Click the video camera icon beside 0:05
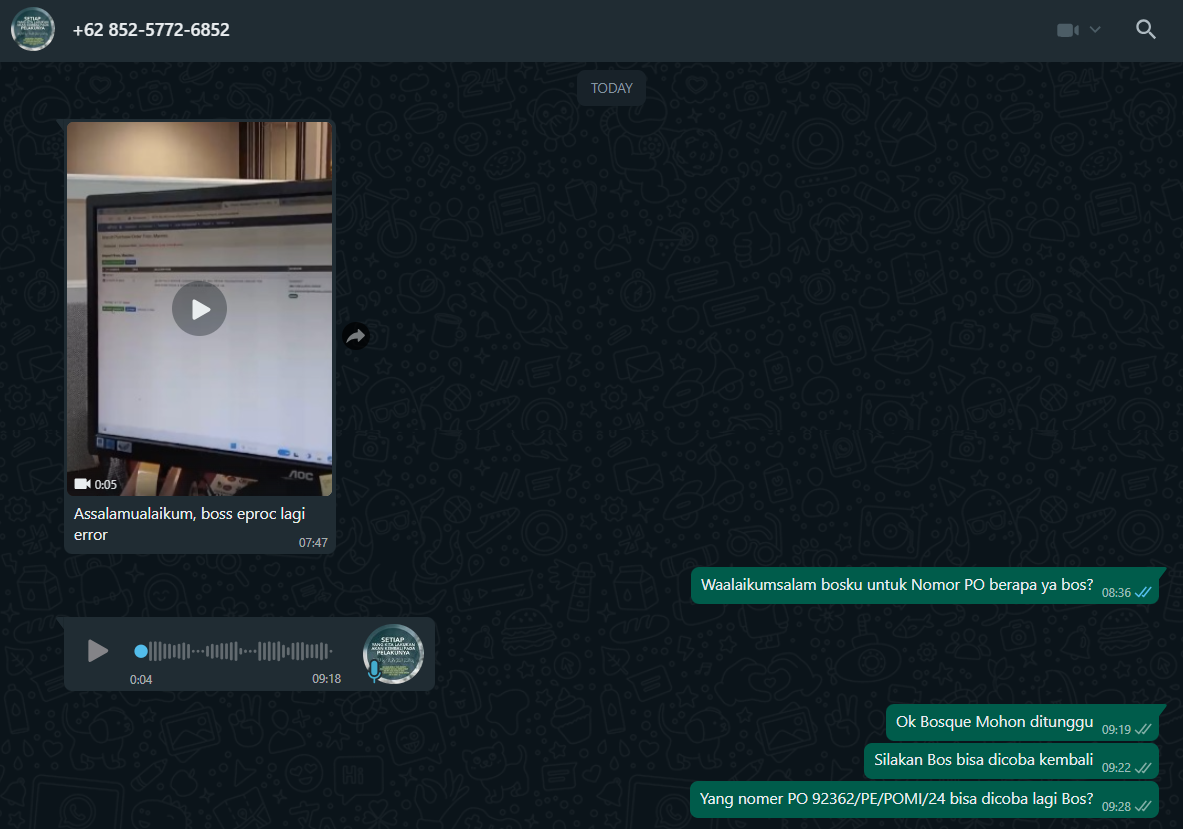Image resolution: width=1183 pixels, height=829 pixels. pos(82,484)
